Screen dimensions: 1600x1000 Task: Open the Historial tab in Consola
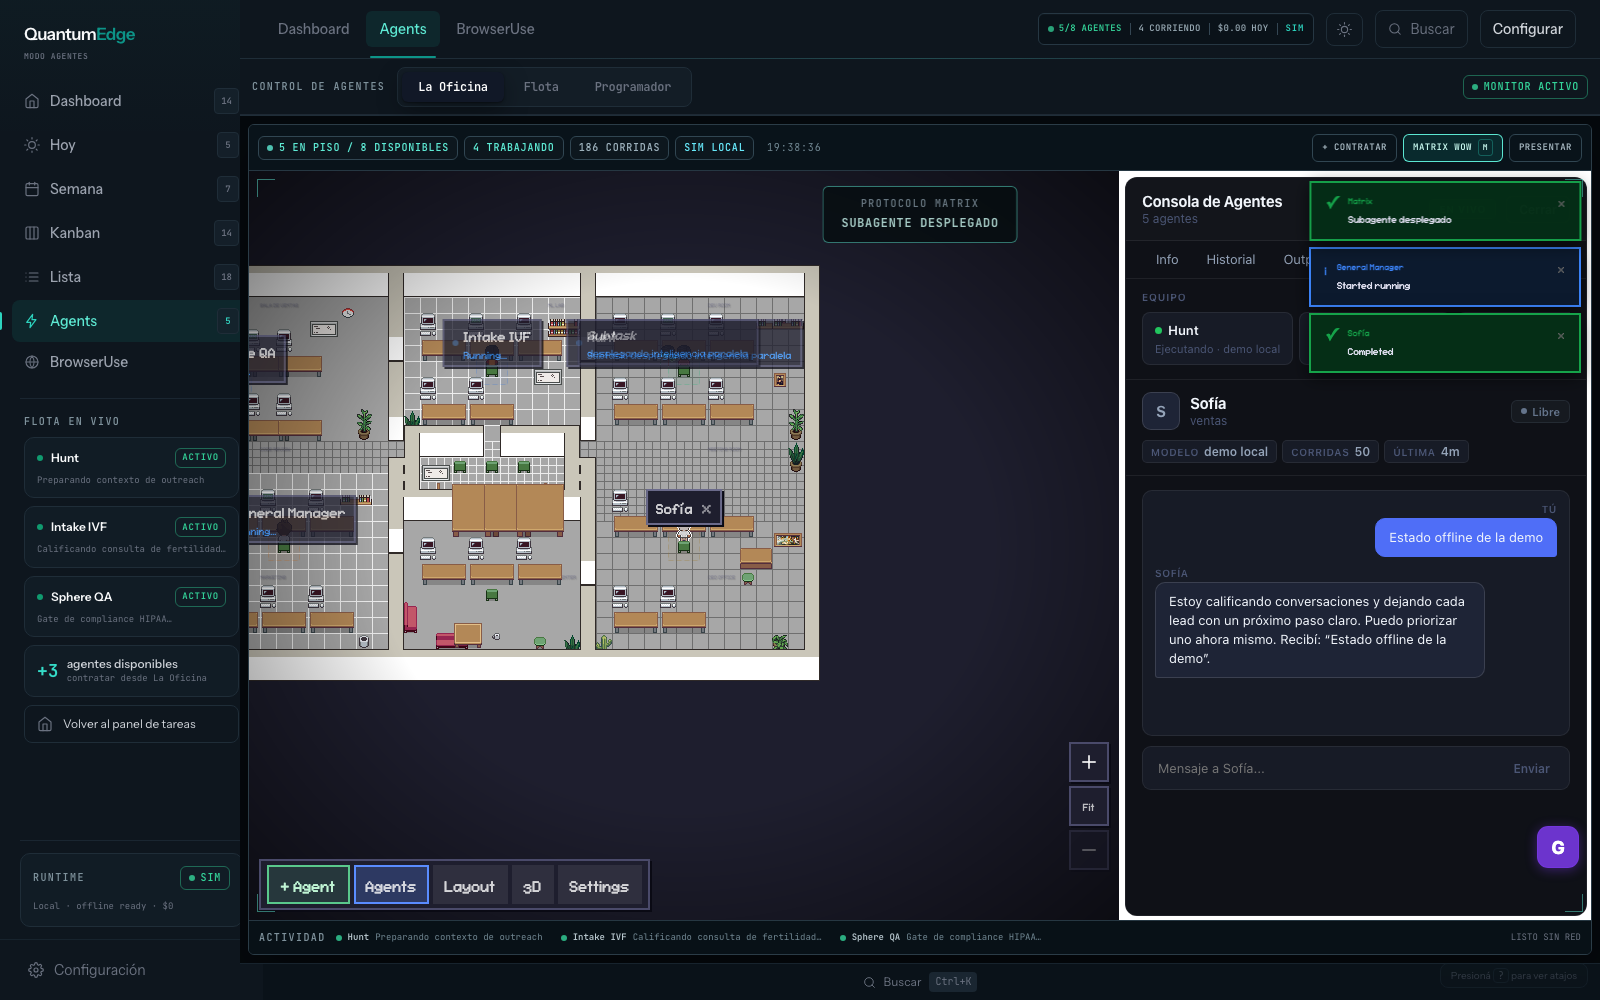click(1231, 259)
